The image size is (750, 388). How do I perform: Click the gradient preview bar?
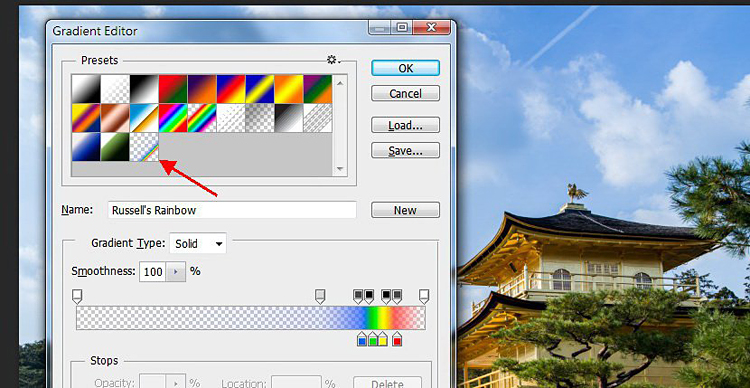251,318
